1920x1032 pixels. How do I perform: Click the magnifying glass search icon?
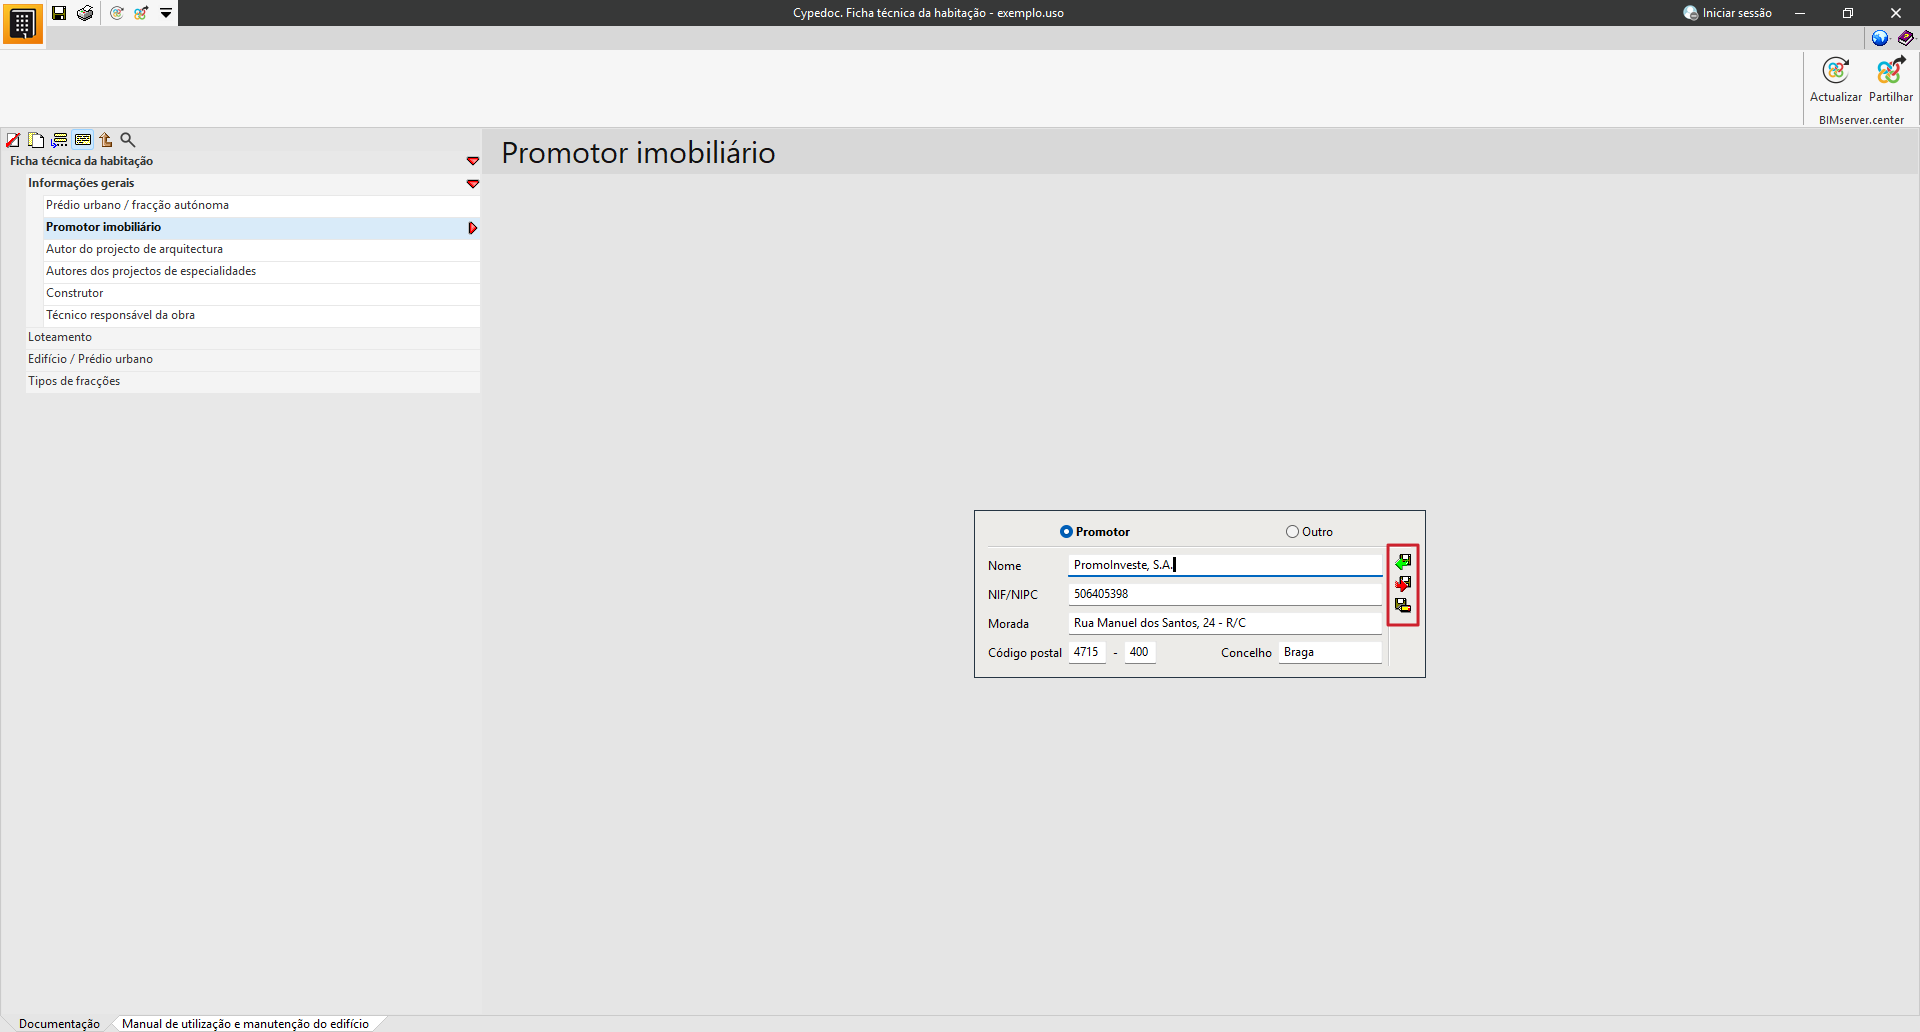tap(128, 140)
